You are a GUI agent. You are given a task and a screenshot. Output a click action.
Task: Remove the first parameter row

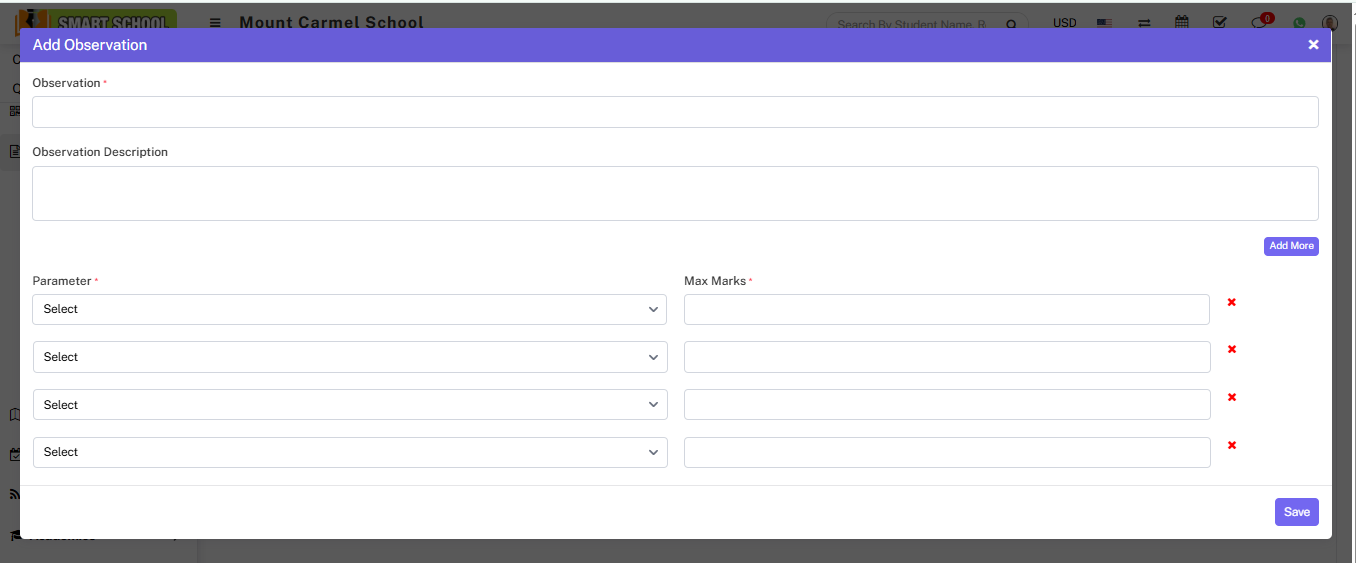tap(1231, 302)
